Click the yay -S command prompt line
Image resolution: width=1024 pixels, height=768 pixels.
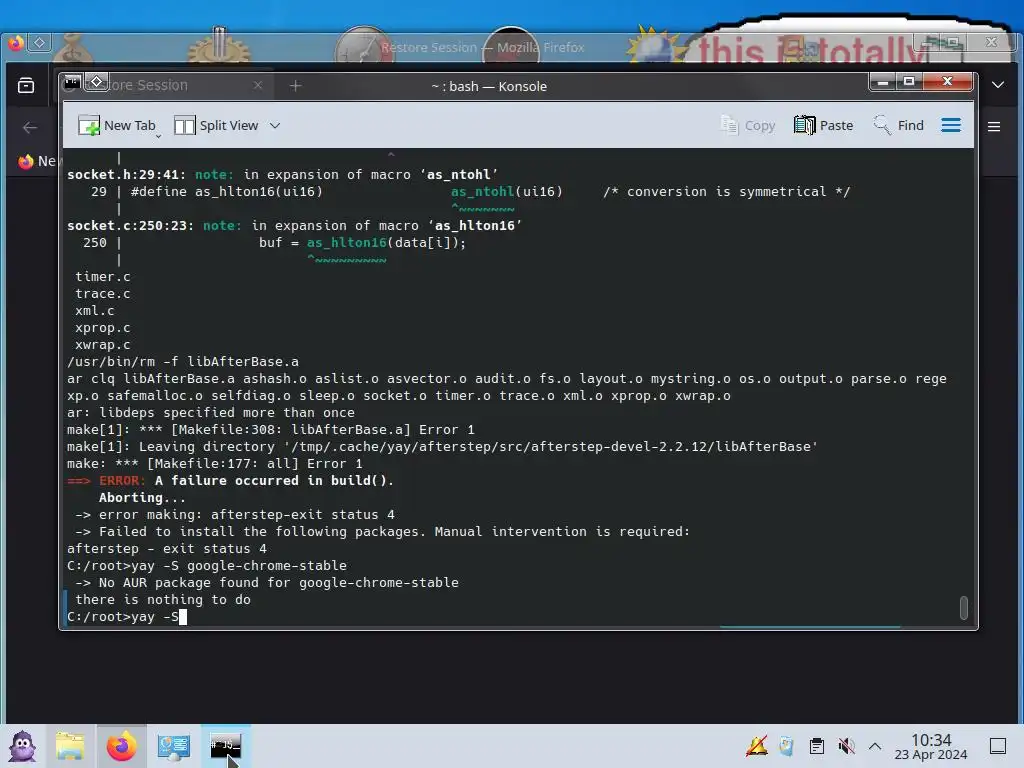point(127,616)
